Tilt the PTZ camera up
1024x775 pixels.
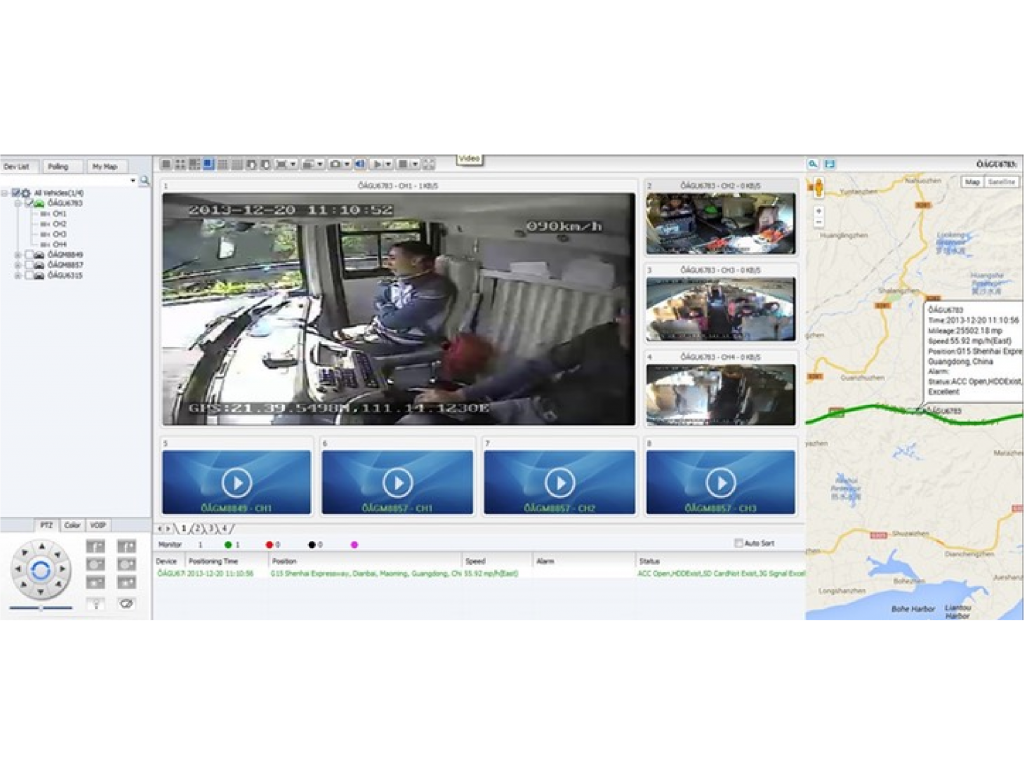(x=41, y=546)
